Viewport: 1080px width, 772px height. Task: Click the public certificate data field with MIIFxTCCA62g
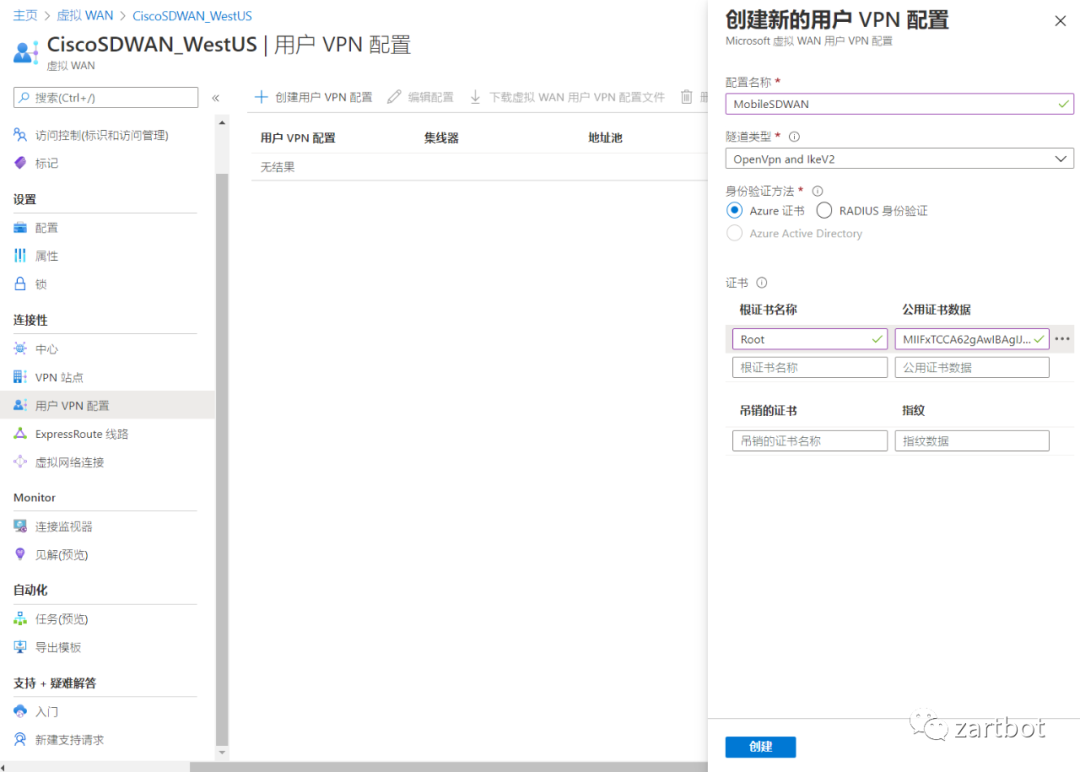pyautogui.click(x=972, y=339)
